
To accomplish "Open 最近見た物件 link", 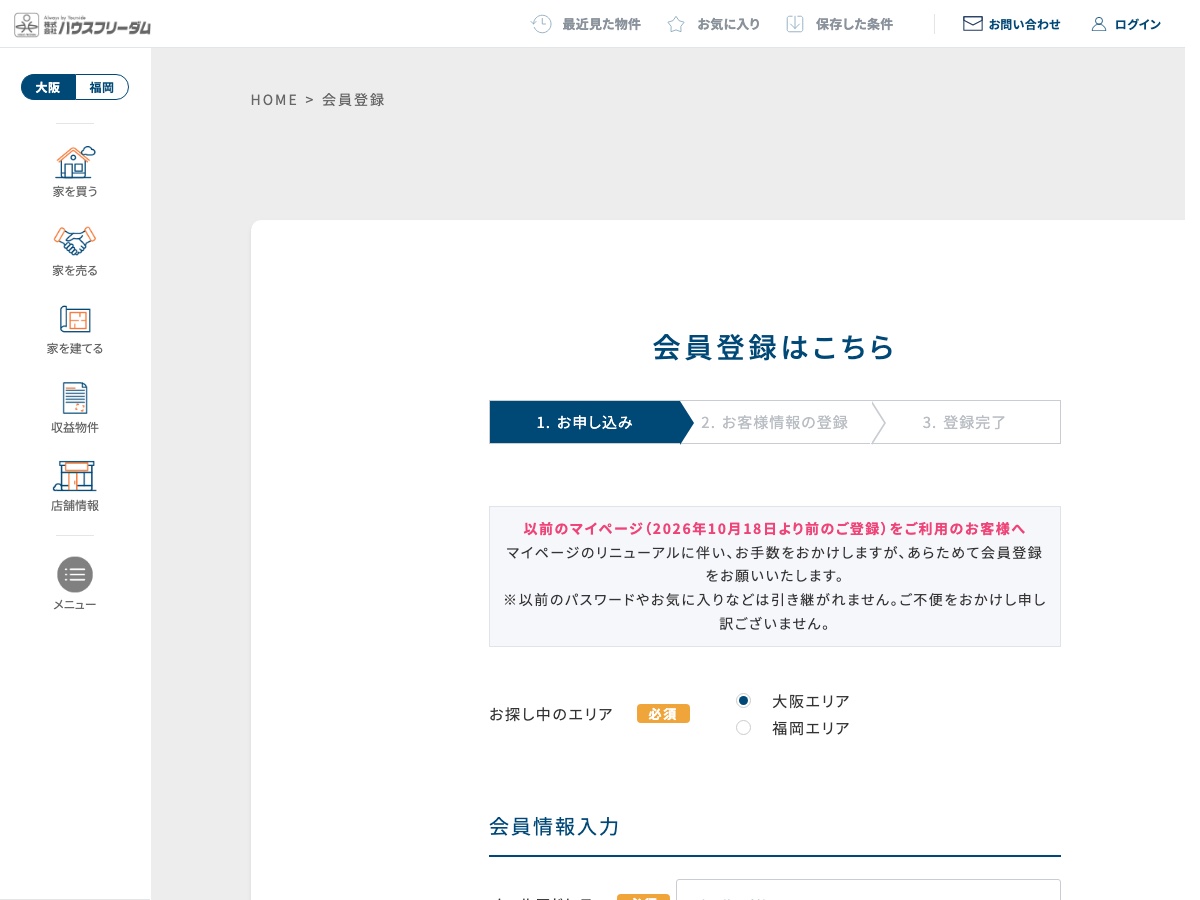I will tap(601, 24).
